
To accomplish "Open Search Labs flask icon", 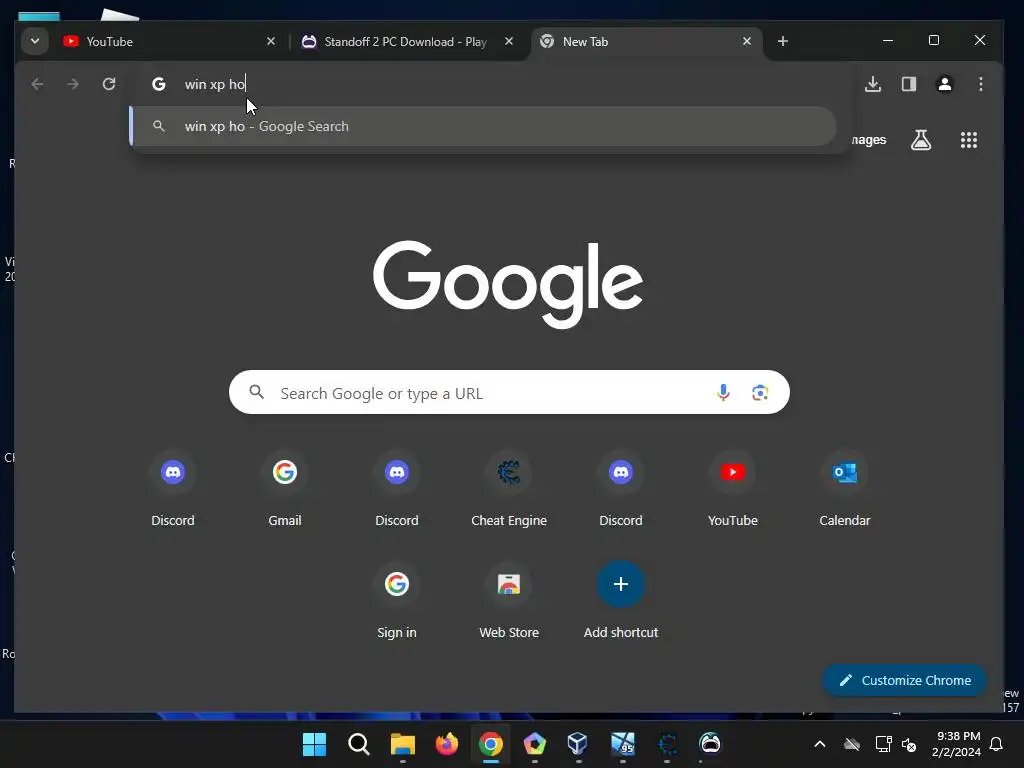I will click(921, 140).
